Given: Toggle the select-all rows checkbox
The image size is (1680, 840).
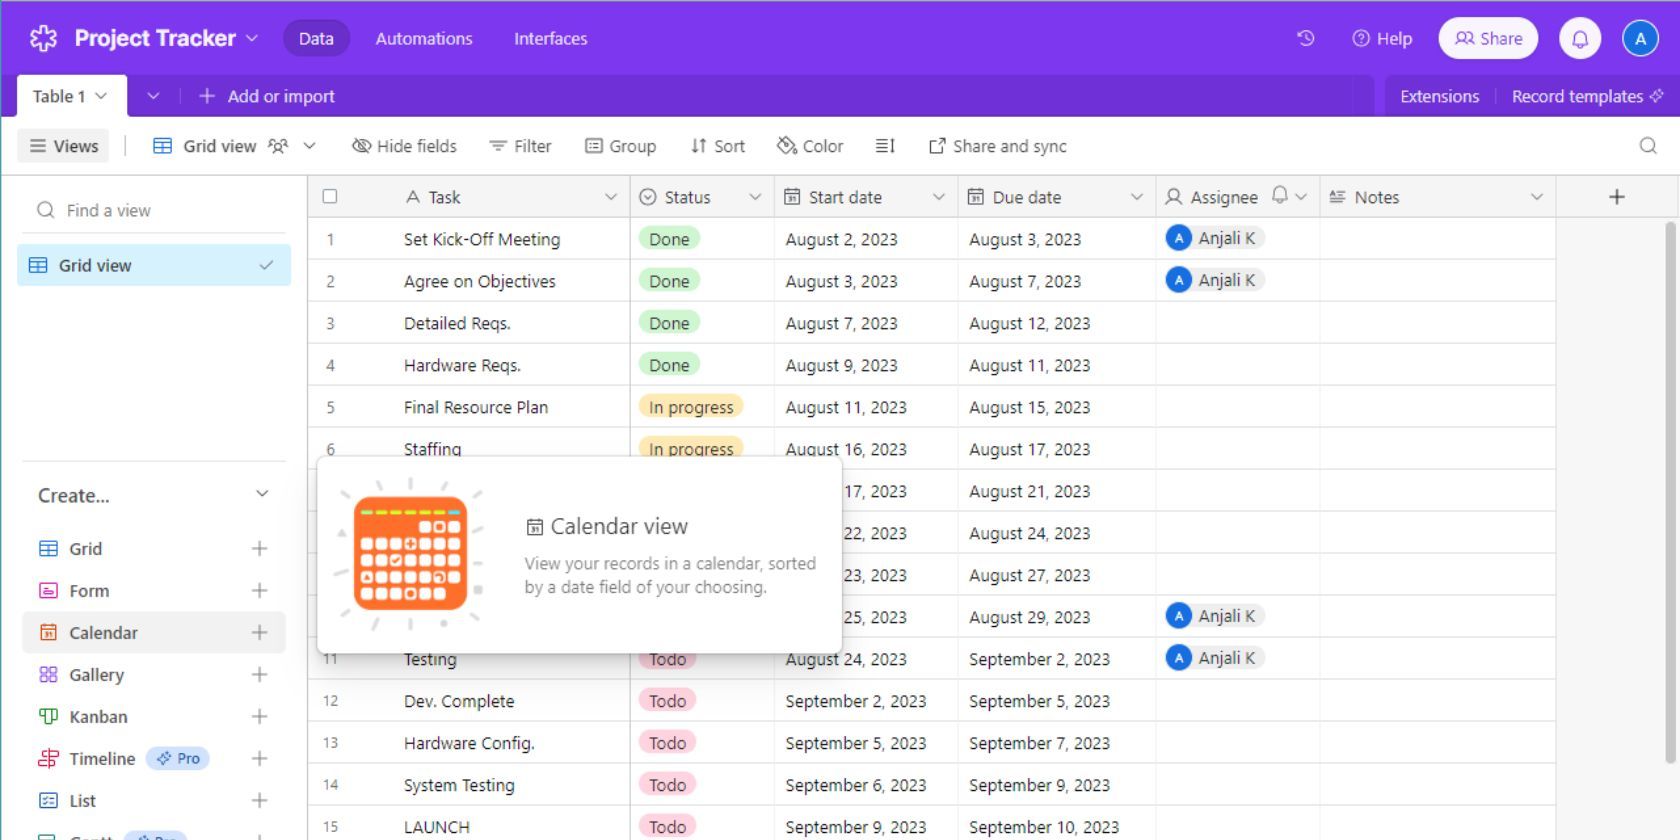Looking at the screenshot, I should [330, 197].
